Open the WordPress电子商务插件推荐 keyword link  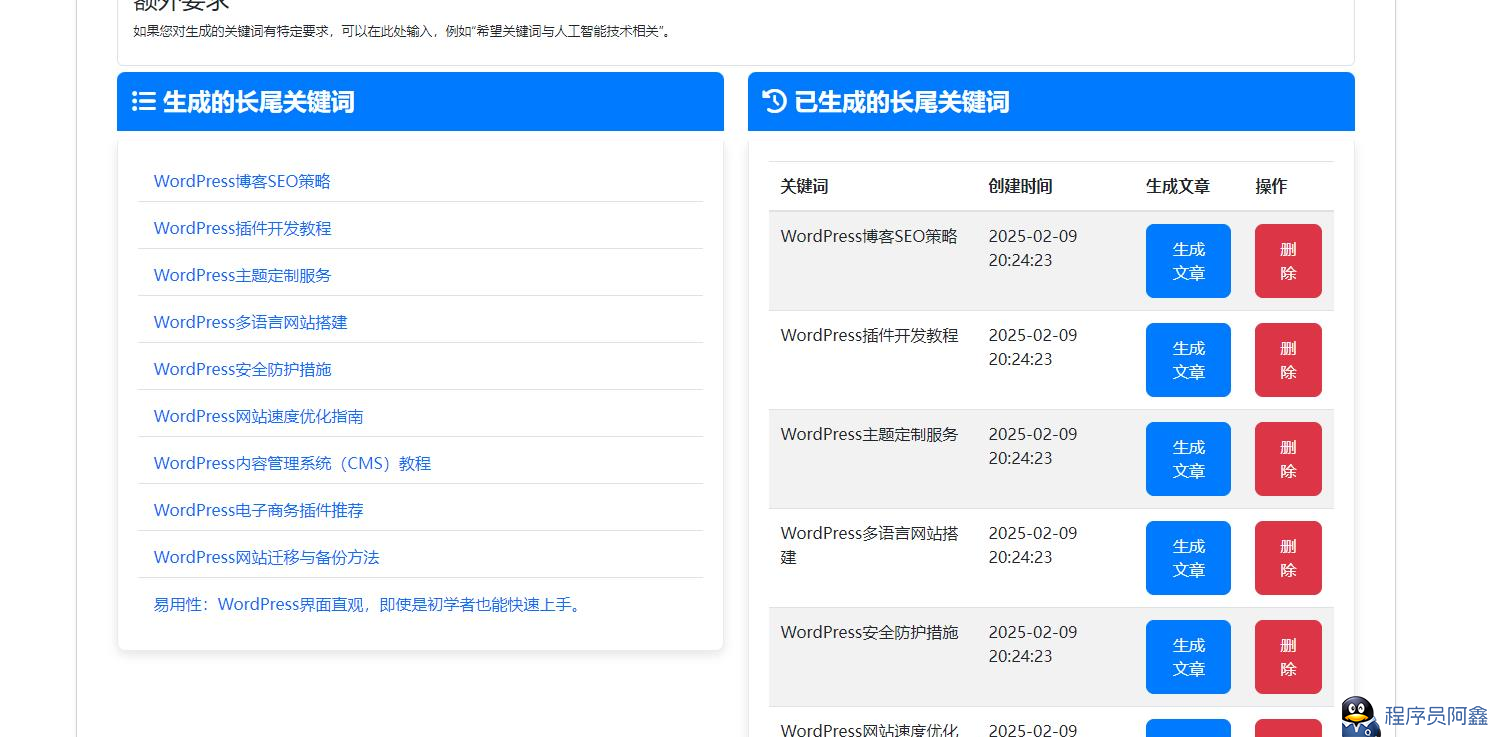(258, 510)
